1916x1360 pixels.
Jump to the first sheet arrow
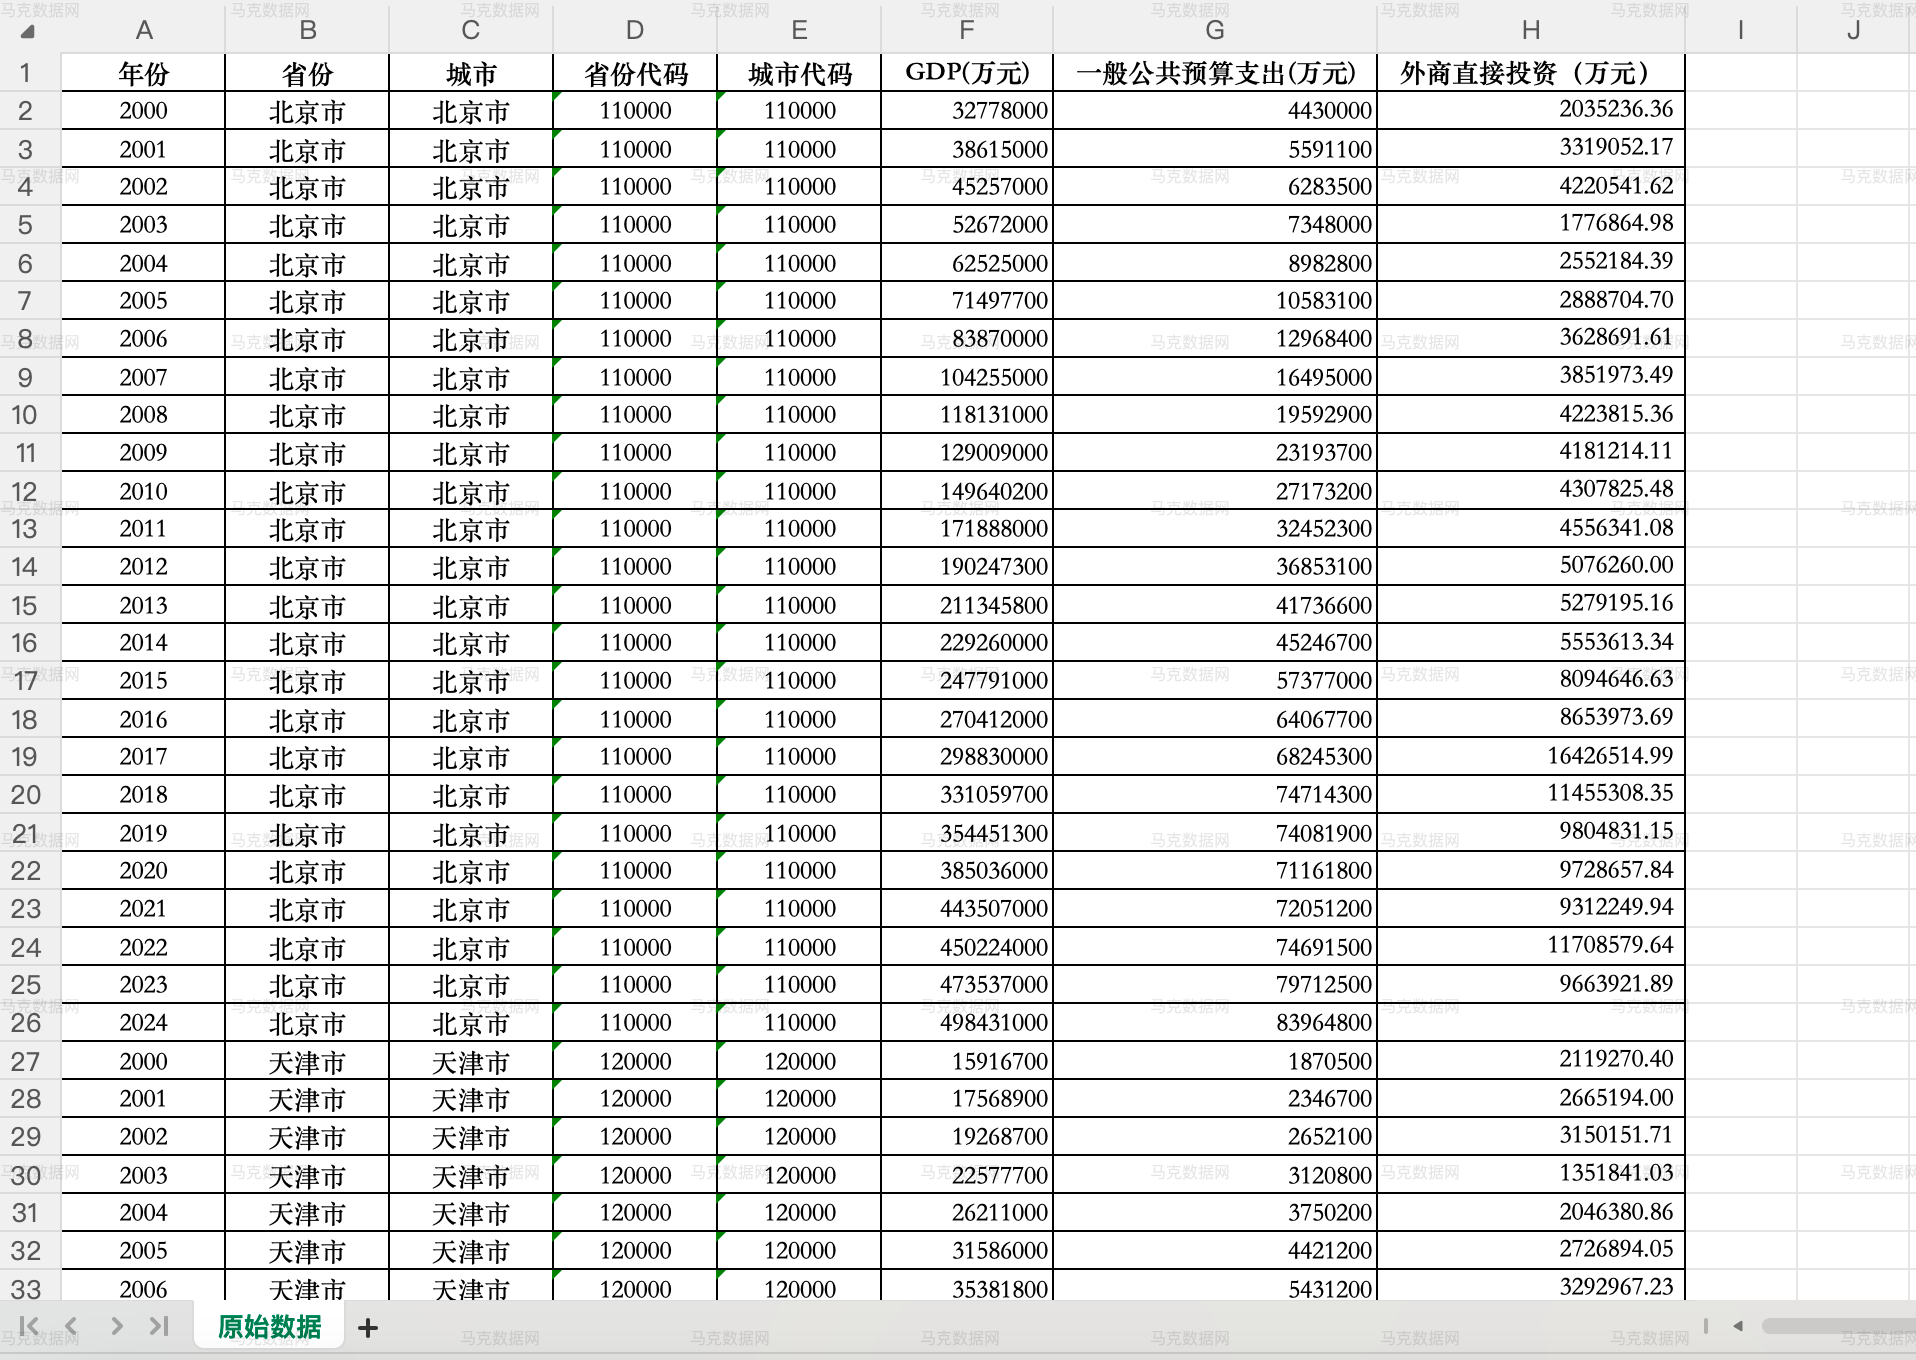coord(29,1326)
